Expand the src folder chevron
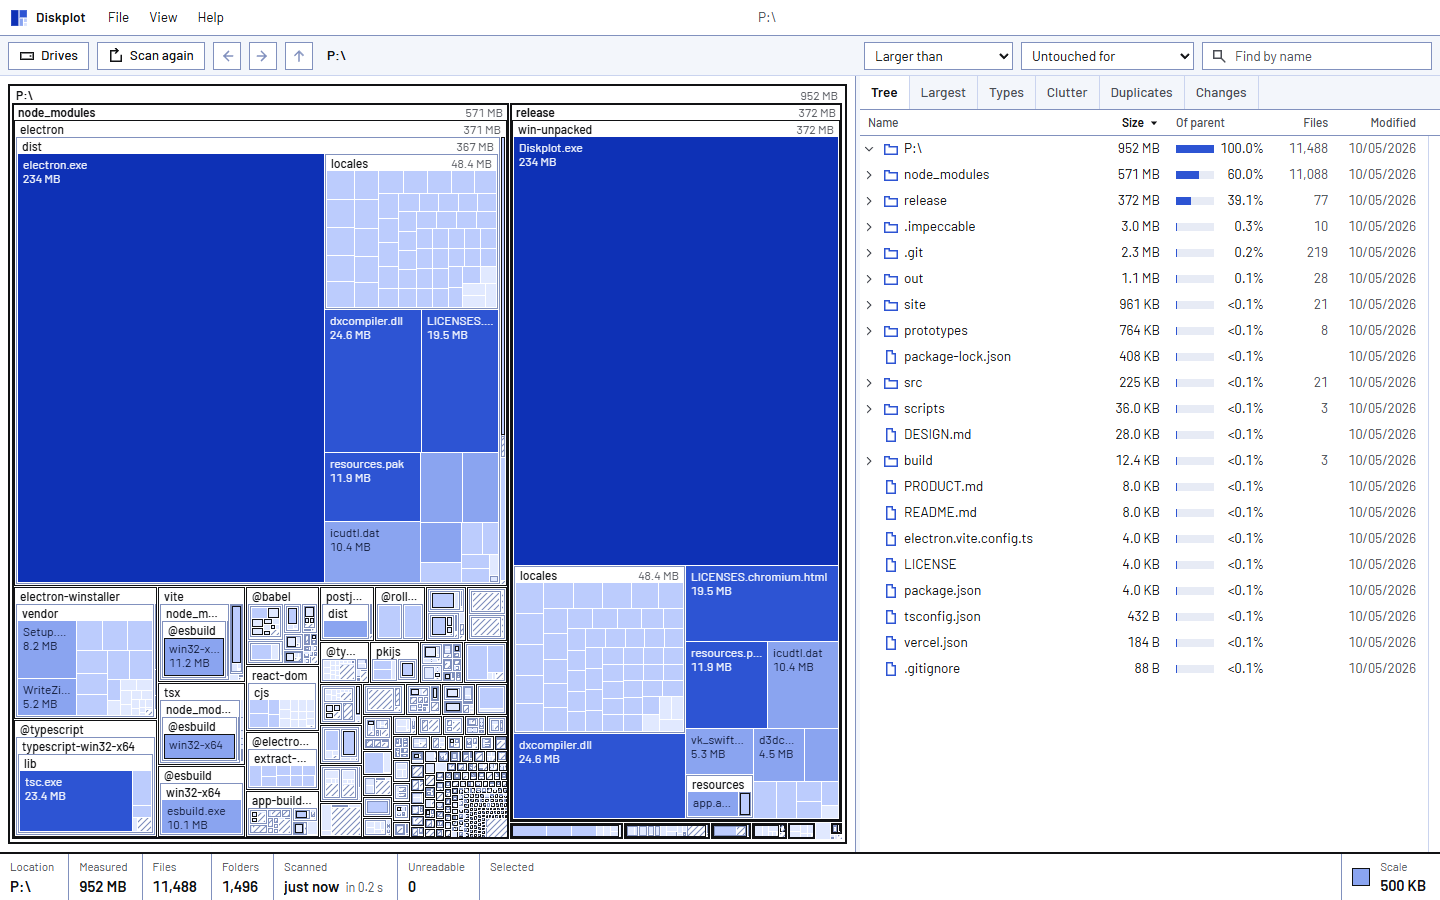 pyautogui.click(x=869, y=383)
